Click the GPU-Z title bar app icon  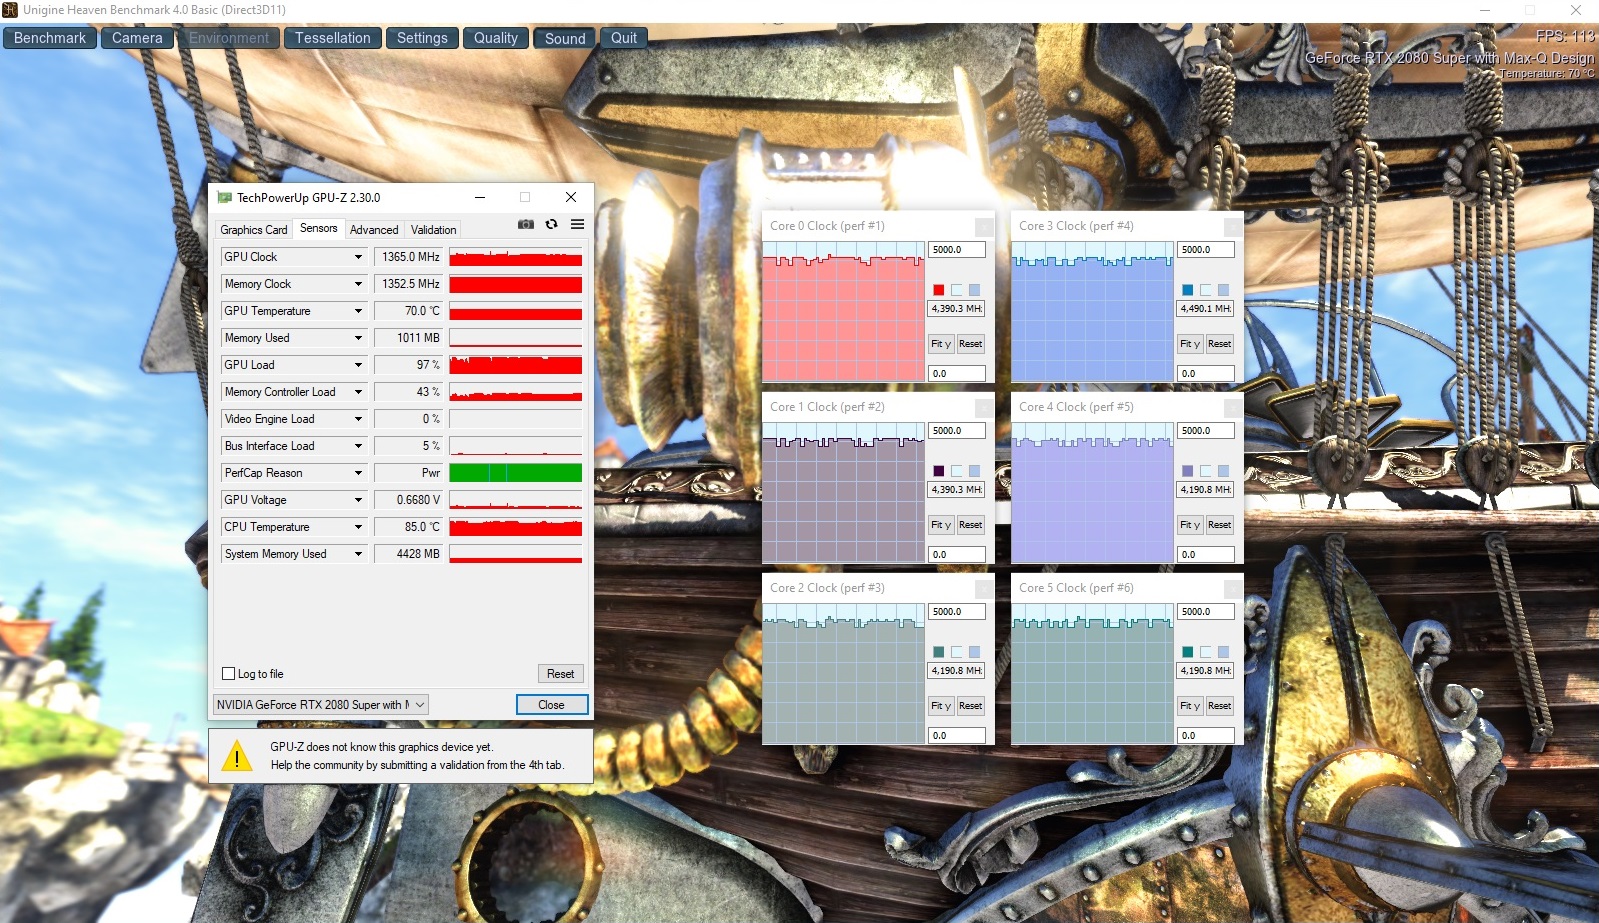pyautogui.click(x=224, y=198)
